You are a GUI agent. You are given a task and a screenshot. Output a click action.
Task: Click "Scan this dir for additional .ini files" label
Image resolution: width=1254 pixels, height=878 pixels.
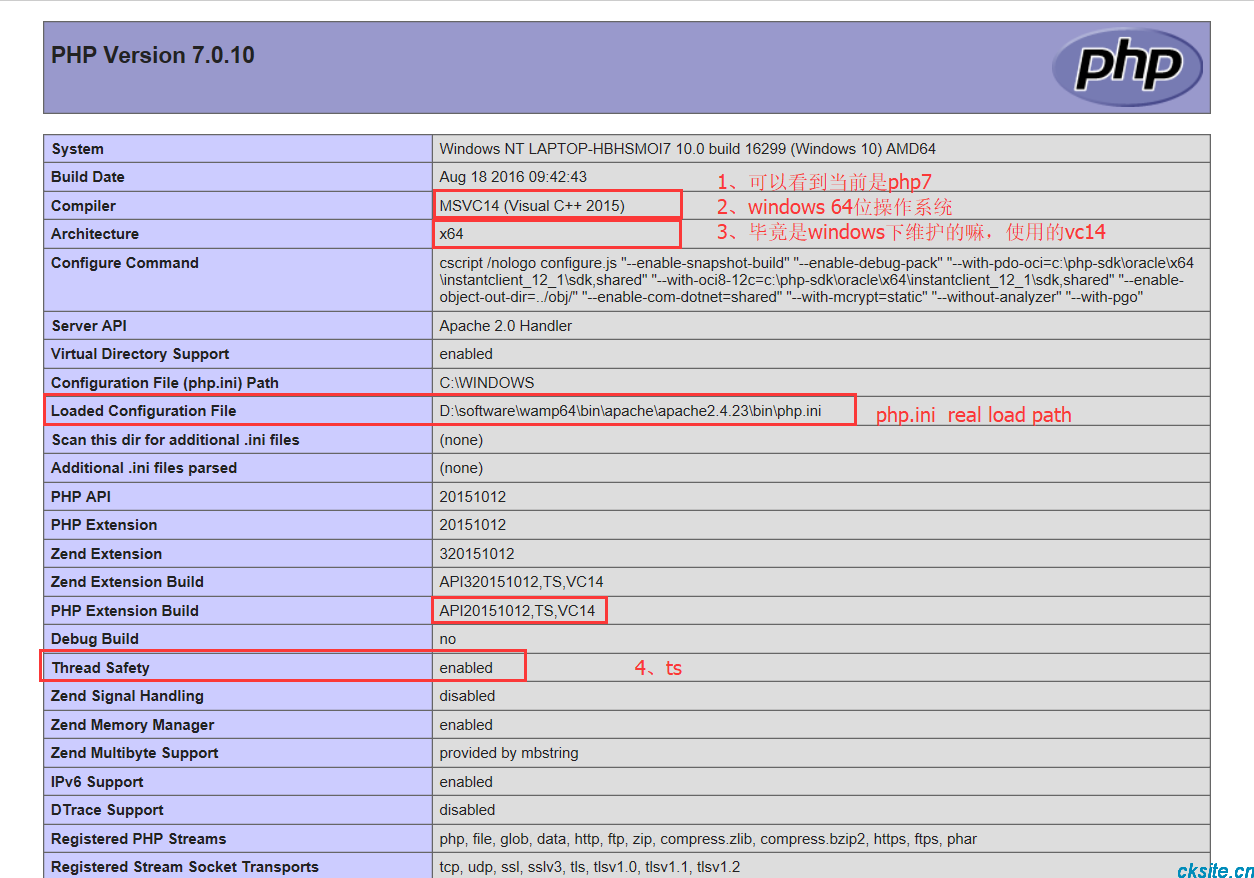pyautogui.click(x=176, y=440)
